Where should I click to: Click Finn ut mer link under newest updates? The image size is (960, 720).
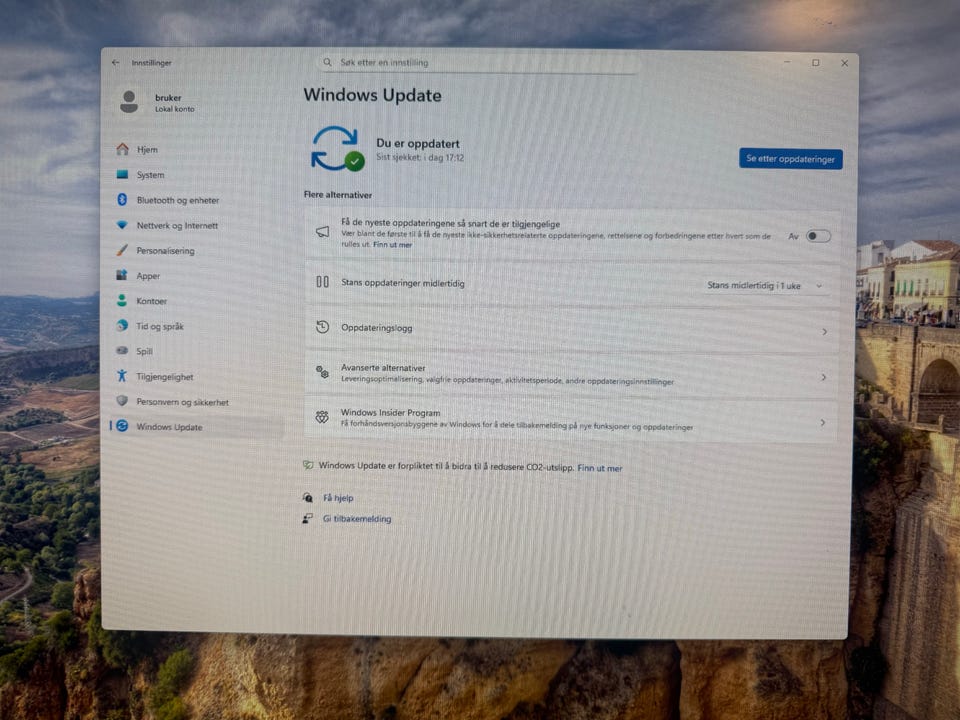point(392,244)
